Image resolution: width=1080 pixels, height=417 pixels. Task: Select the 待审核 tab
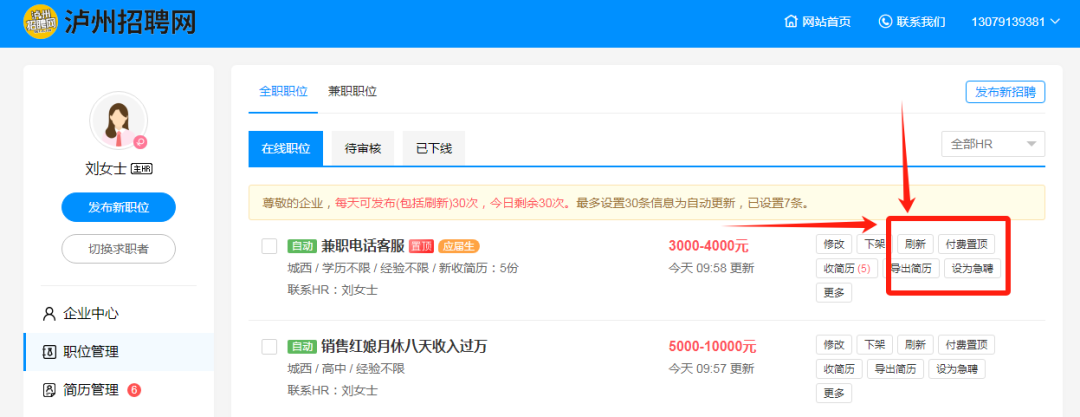click(362, 148)
